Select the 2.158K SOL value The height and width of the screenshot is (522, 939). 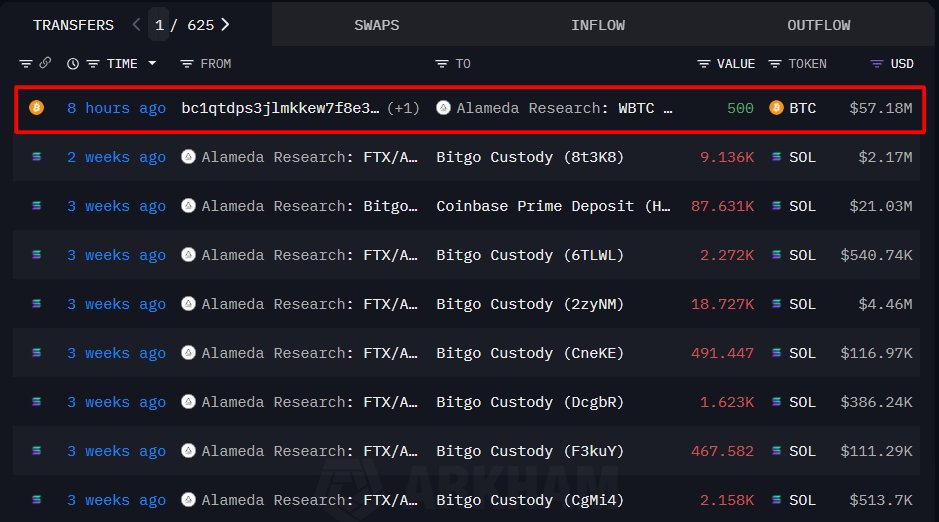pyautogui.click(x=727, y=501)
